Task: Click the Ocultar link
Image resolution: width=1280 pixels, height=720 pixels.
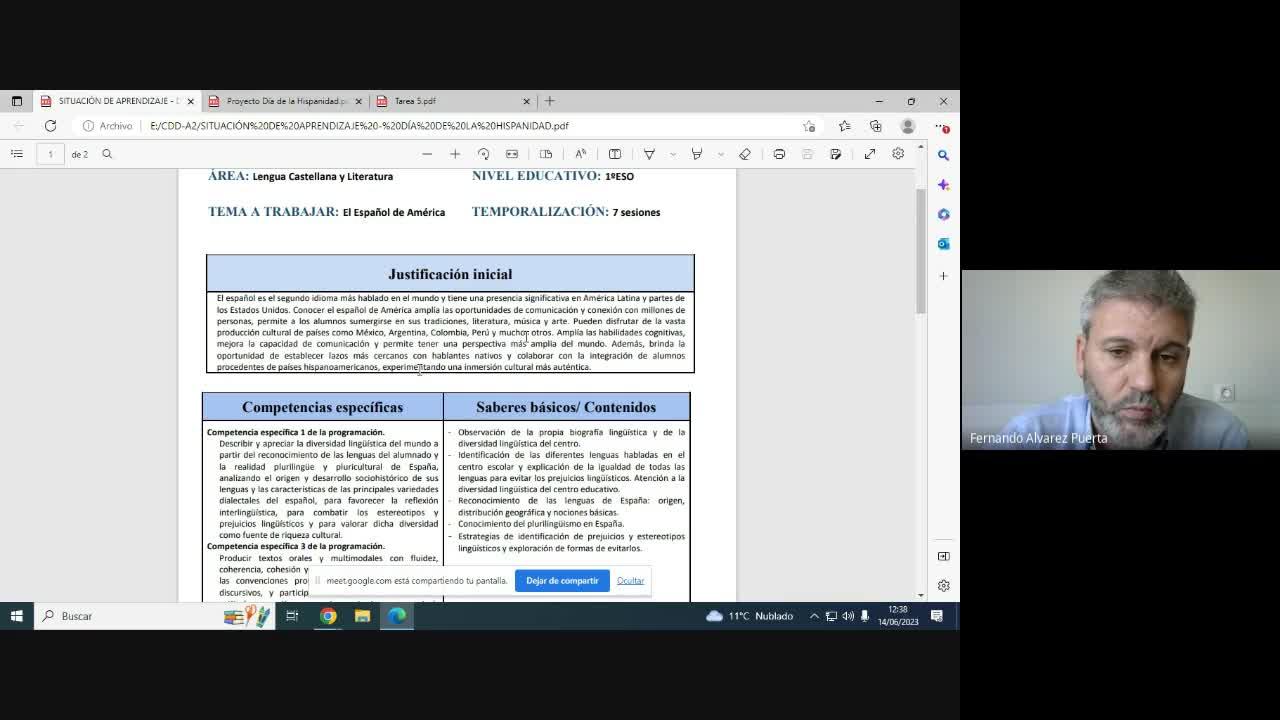Action: point(630,581)
